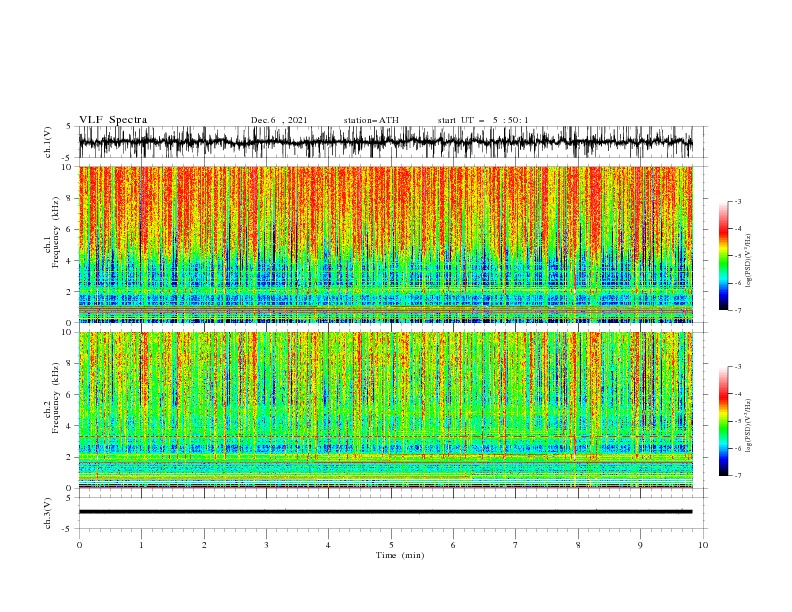Click time axis tick label "1"
This screenshot has height=612, width=792.
coord(141,545)
